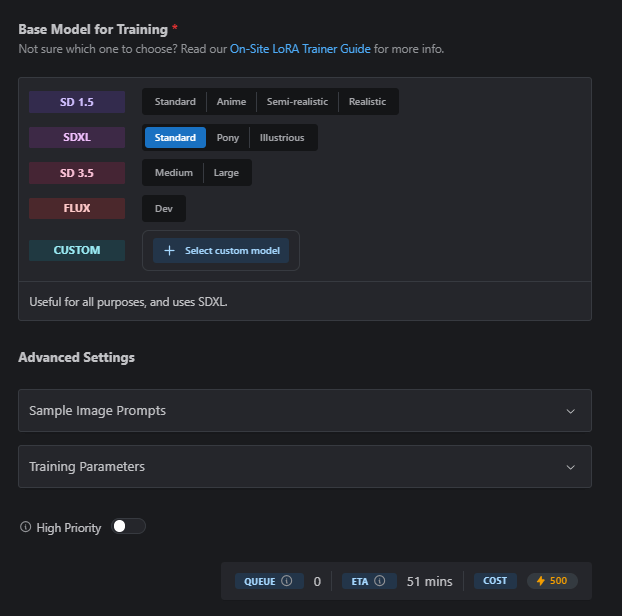Select SD 3.5 Medium option
Image resolution: width=622 pixels, height=616 pixels.
coord(174,173)
